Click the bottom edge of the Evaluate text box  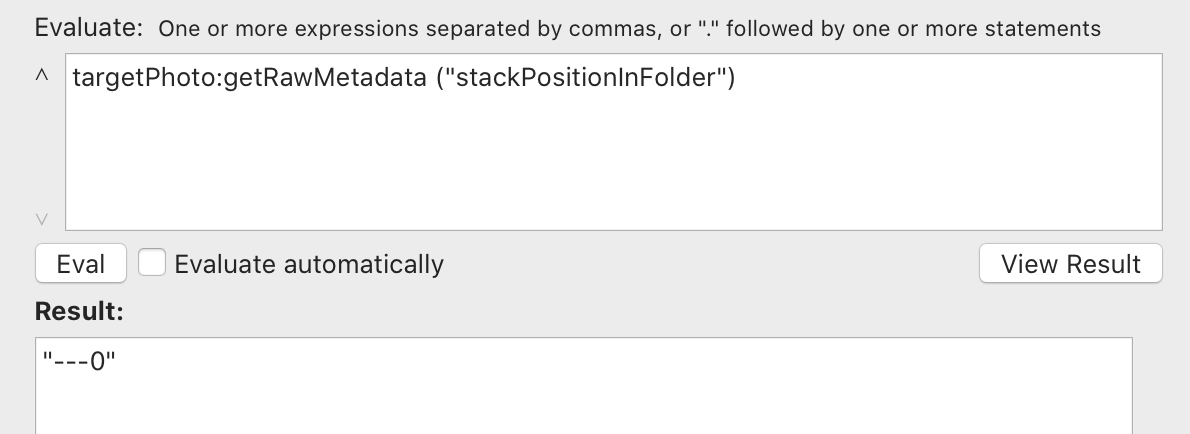coord(613,230)
